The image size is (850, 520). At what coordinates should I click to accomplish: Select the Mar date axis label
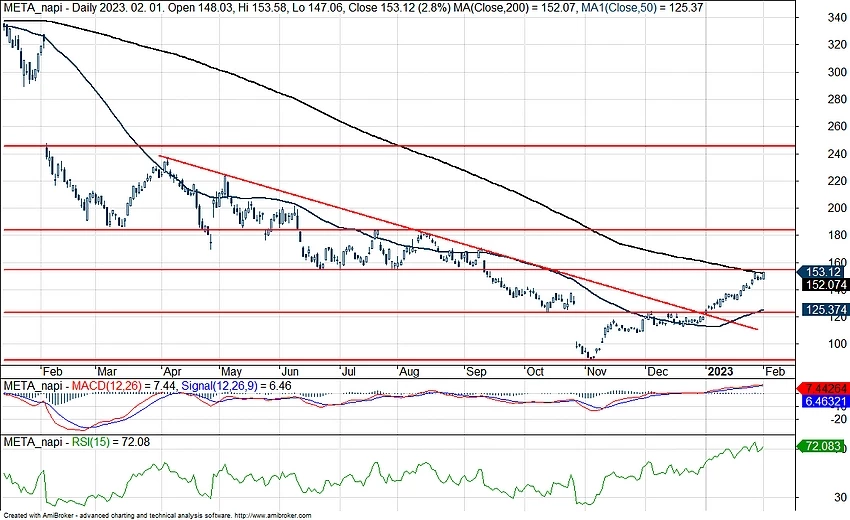(106, 372)
